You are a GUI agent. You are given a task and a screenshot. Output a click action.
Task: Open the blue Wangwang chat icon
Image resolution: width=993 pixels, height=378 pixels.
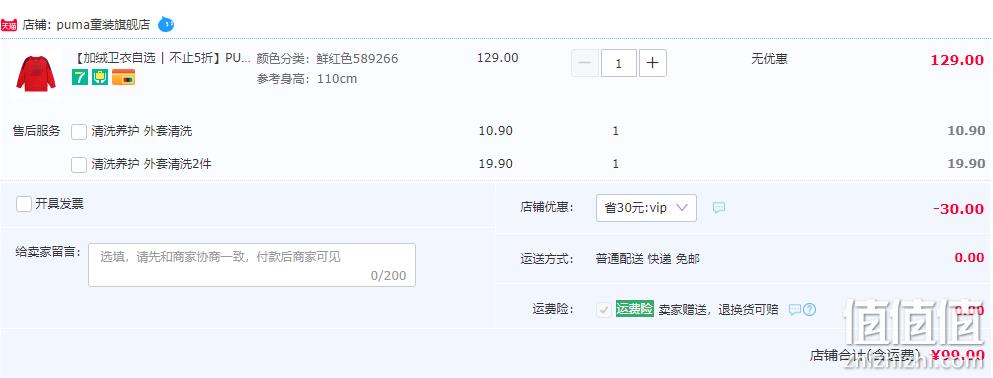(x=165, y=25)
